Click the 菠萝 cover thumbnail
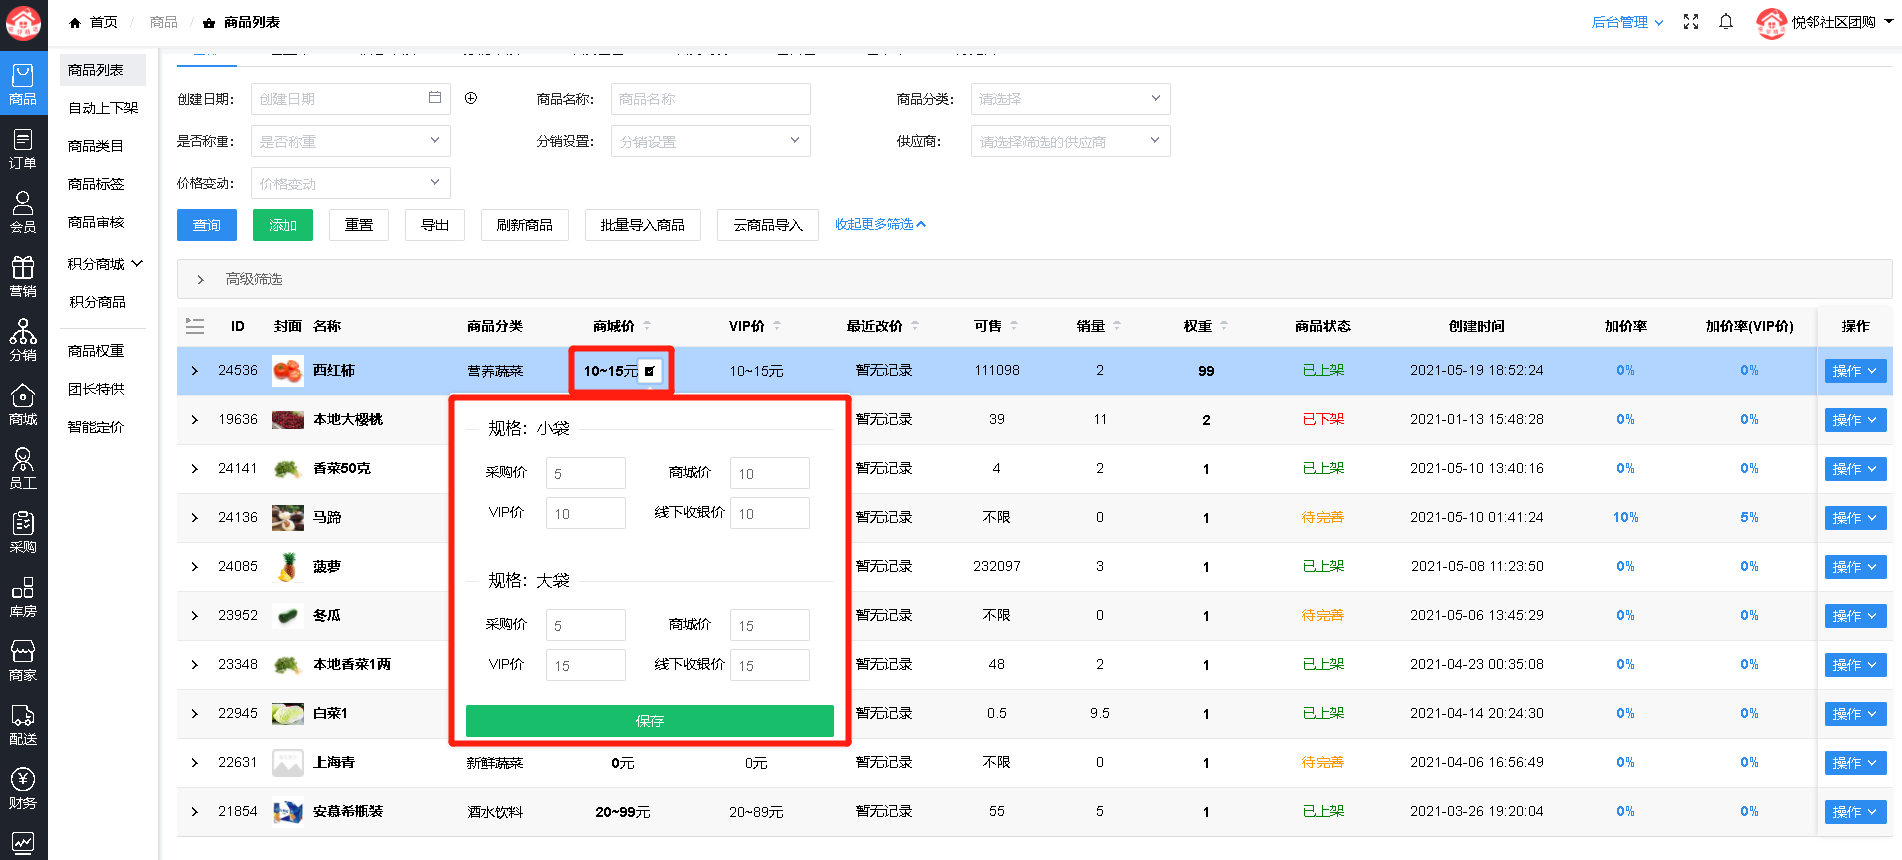Image resolution: width=1902 pixels, height=860 pixels. (288, 567)
